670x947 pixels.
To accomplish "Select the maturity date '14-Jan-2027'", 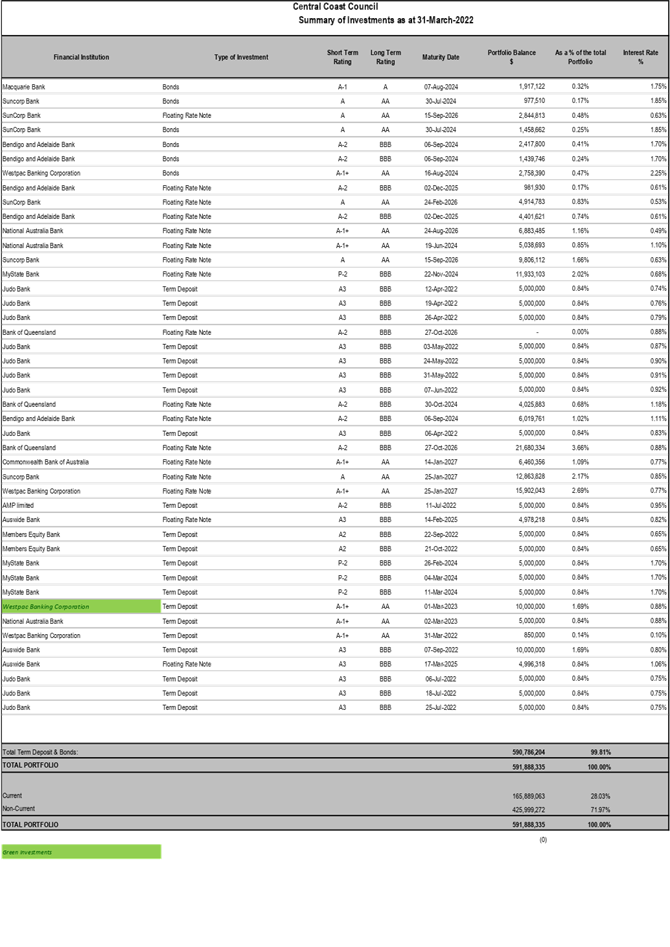I will click(x=441, y=462).
